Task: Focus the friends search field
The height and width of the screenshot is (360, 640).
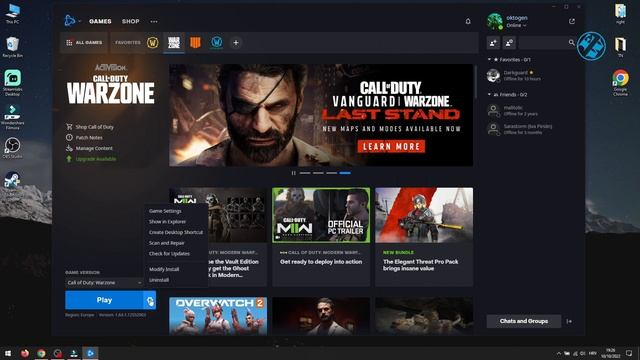Action: tap(543, 42)
